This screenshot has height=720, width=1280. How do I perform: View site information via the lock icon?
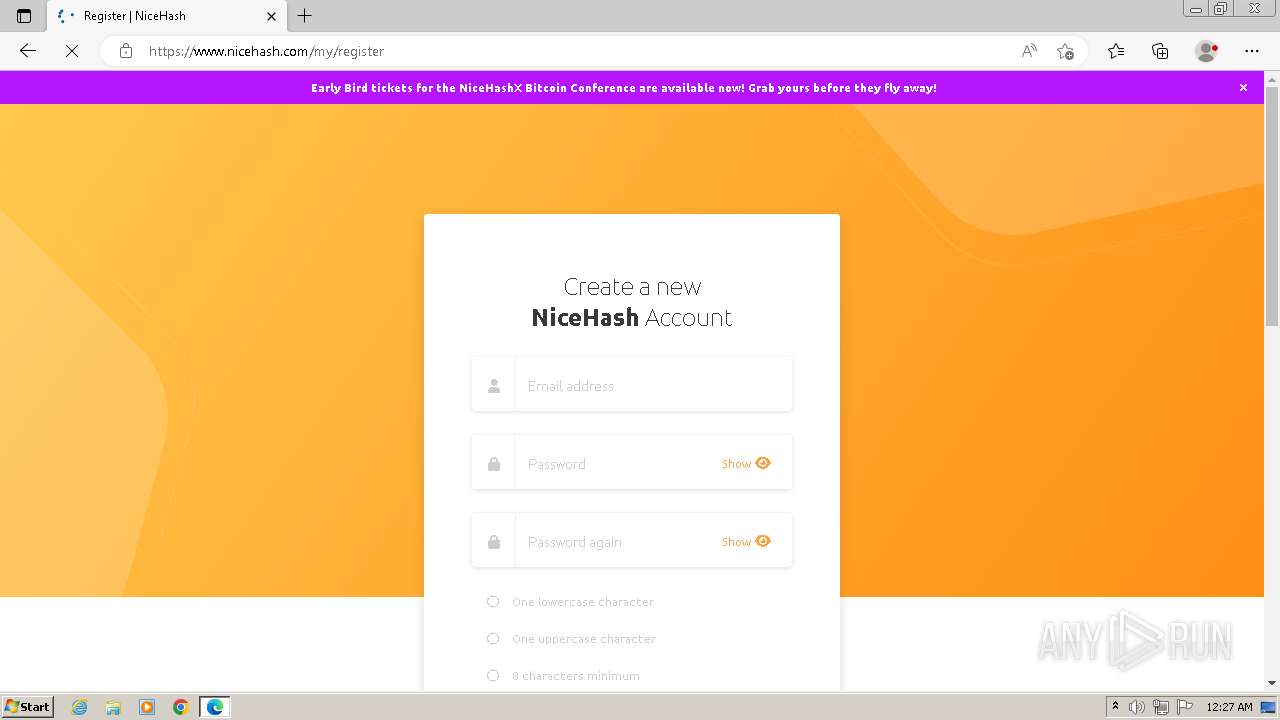[126, 51]
